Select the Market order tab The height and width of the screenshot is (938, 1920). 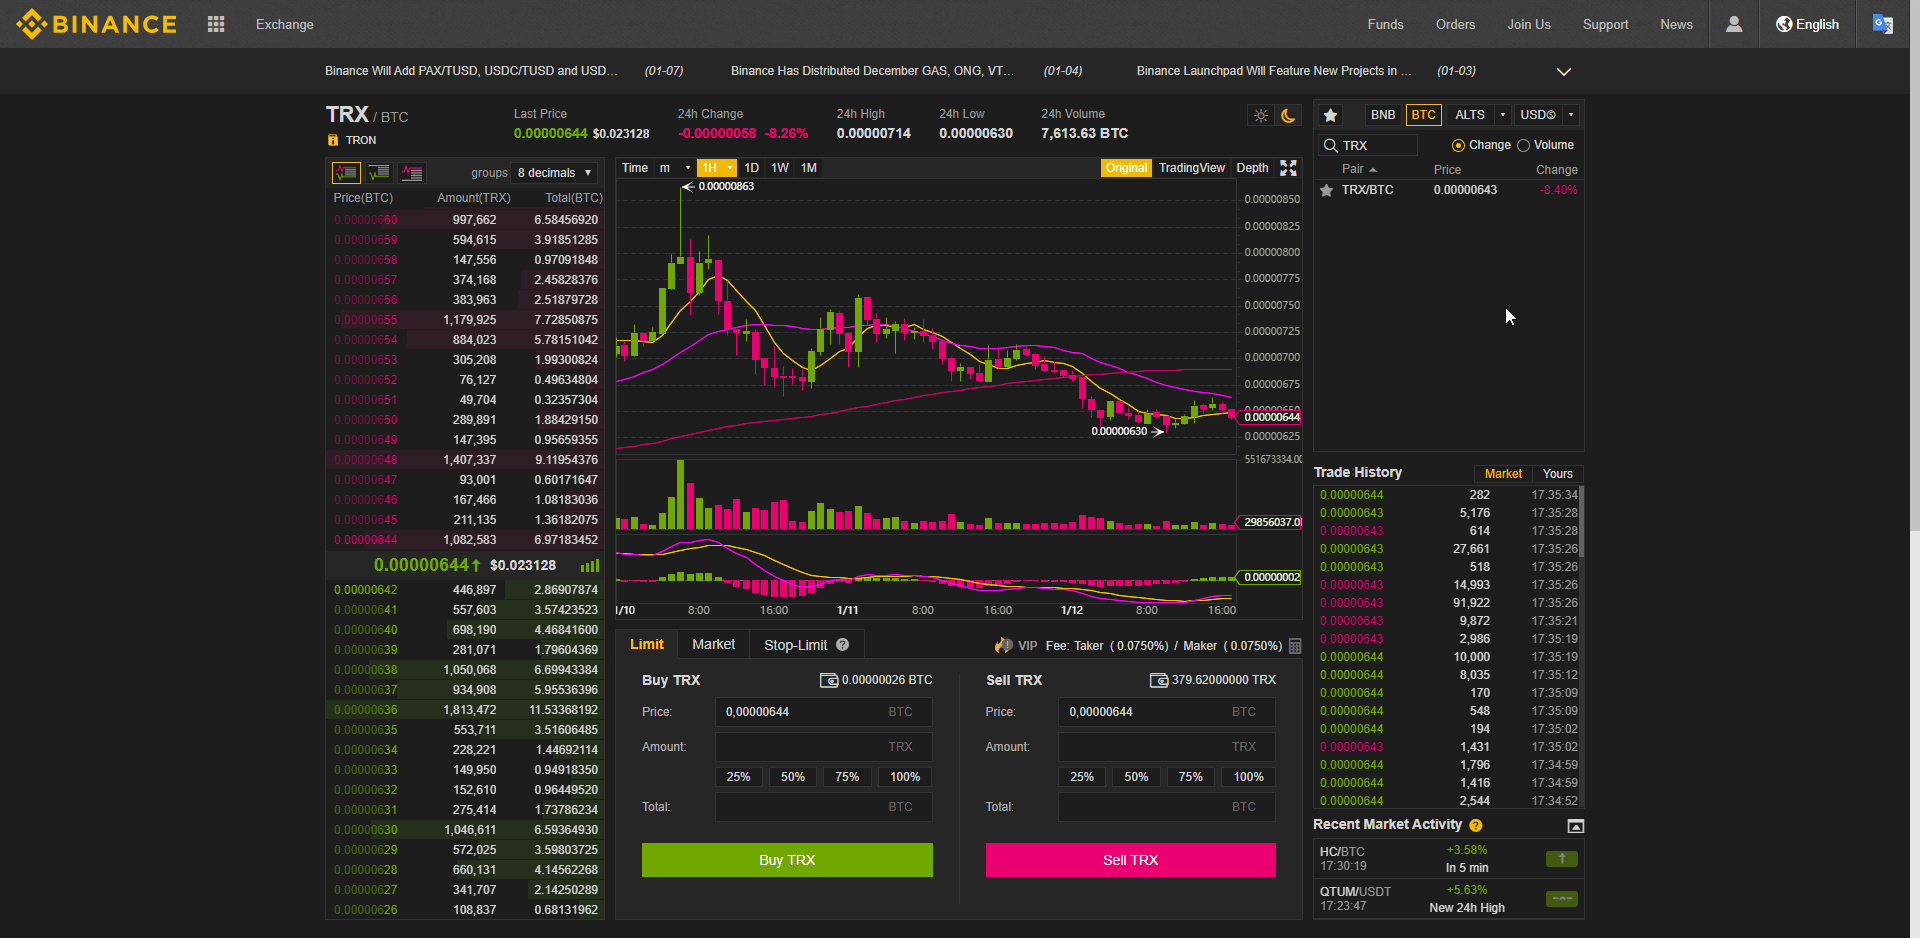pos(713,645)
